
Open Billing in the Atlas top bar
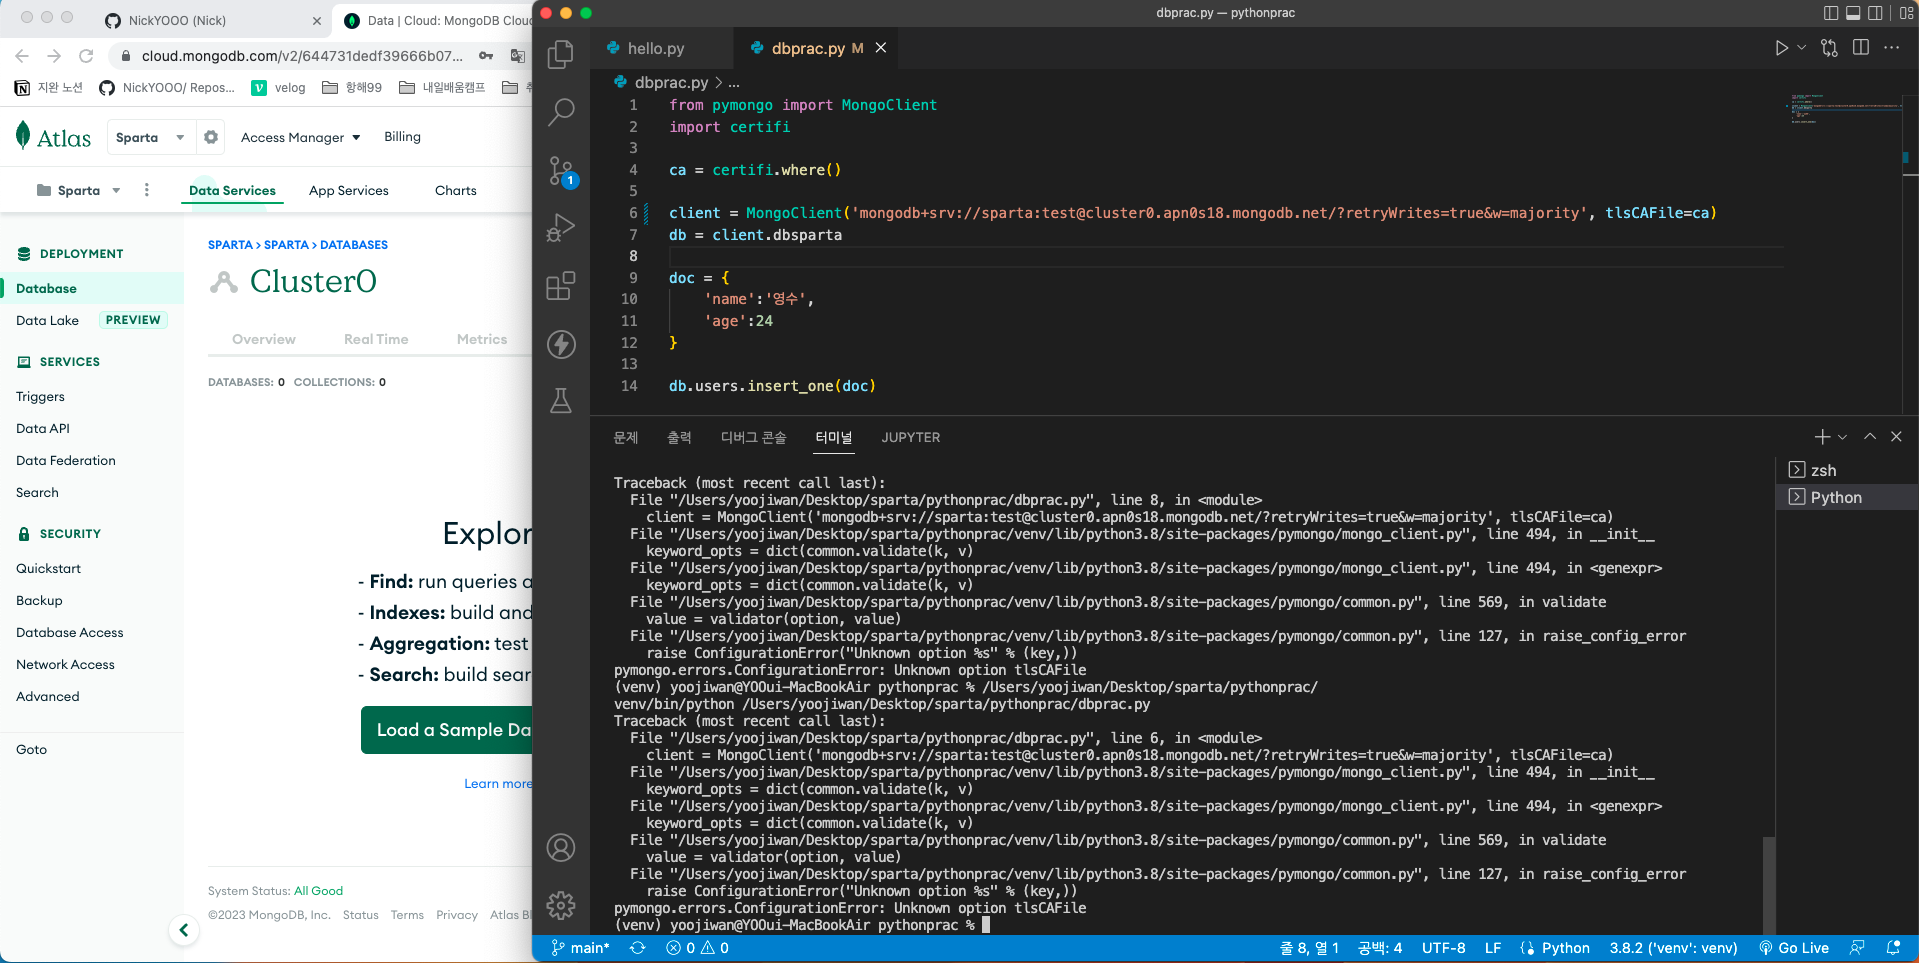(x=402, y=137)
